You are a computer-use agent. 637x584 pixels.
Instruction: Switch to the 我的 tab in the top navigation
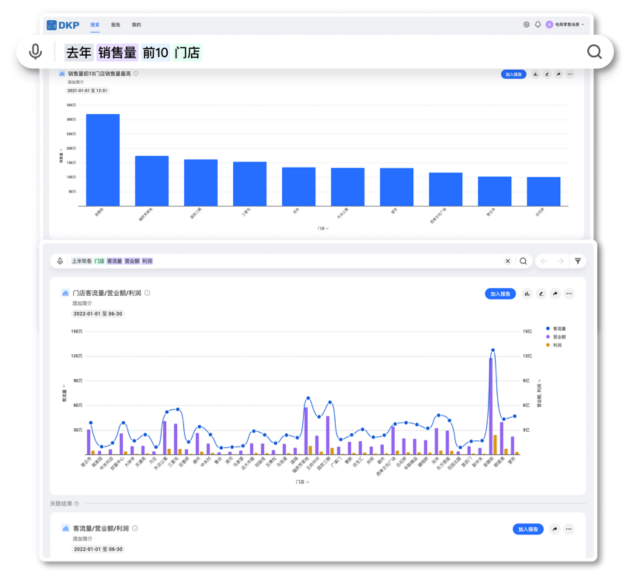coord(136,24)
